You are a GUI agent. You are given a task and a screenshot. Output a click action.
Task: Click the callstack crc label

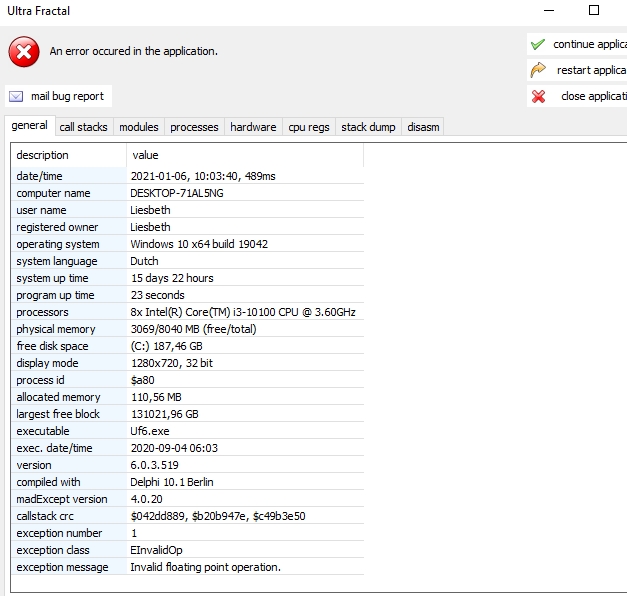[45, 516]
